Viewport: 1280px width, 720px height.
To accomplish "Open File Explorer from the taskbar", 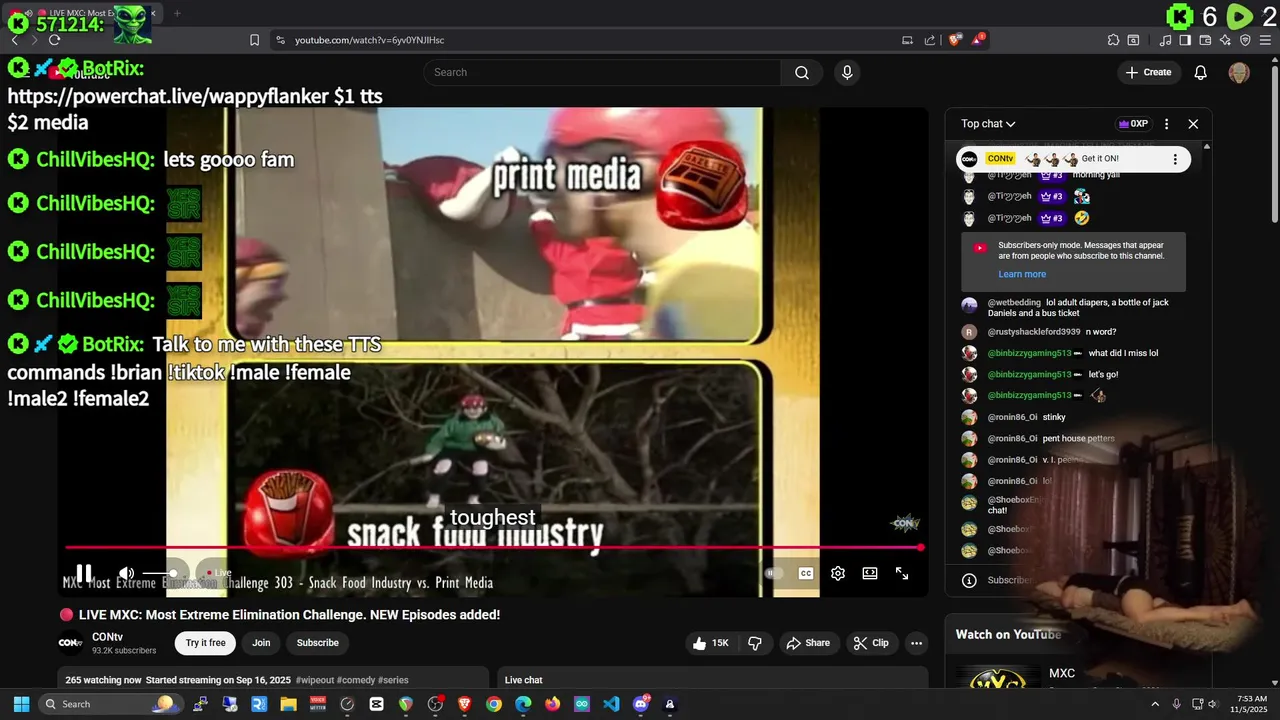I will tap(288, 704).
